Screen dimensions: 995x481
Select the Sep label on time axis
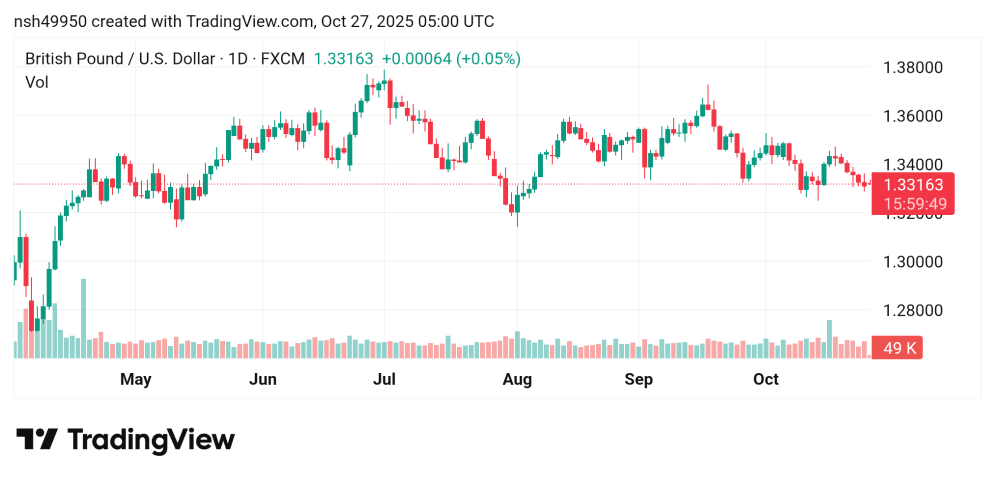(638, 380)
